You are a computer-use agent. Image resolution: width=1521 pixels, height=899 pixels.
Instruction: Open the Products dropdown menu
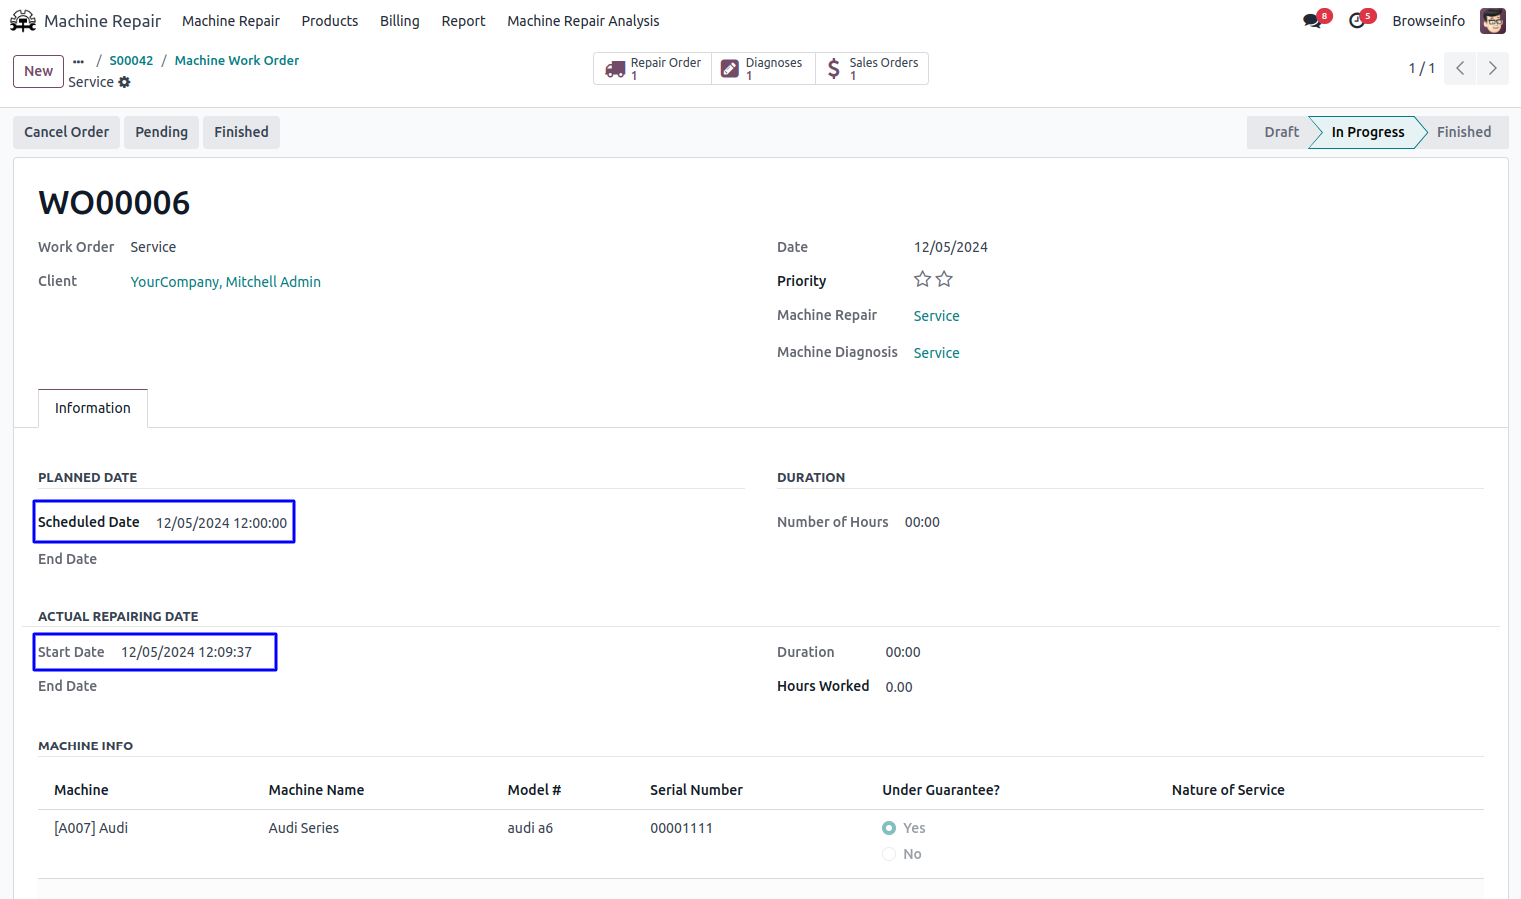[329, 21]
